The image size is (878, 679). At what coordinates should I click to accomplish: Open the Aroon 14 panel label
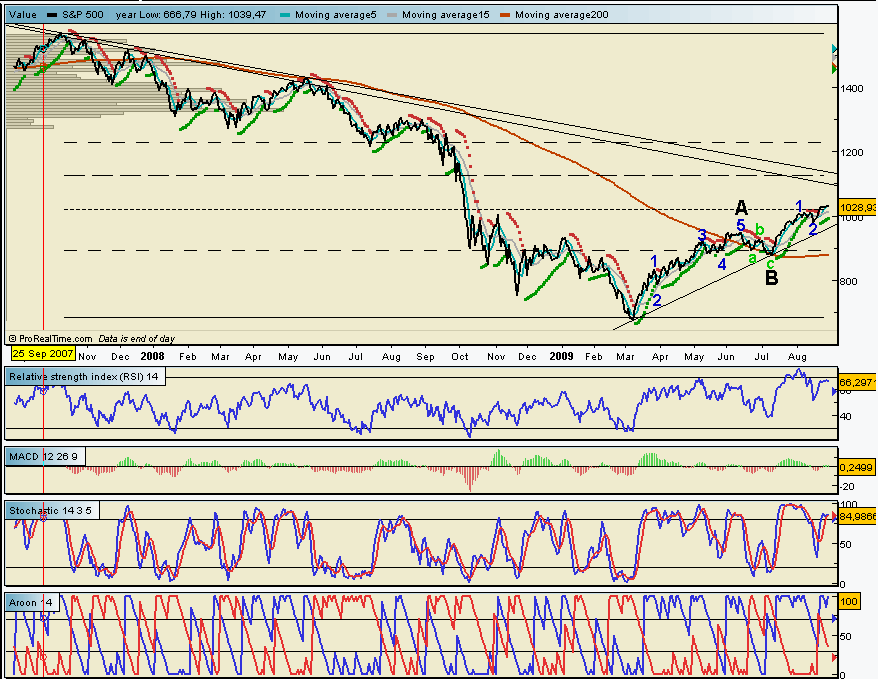[x=31, y=602]
